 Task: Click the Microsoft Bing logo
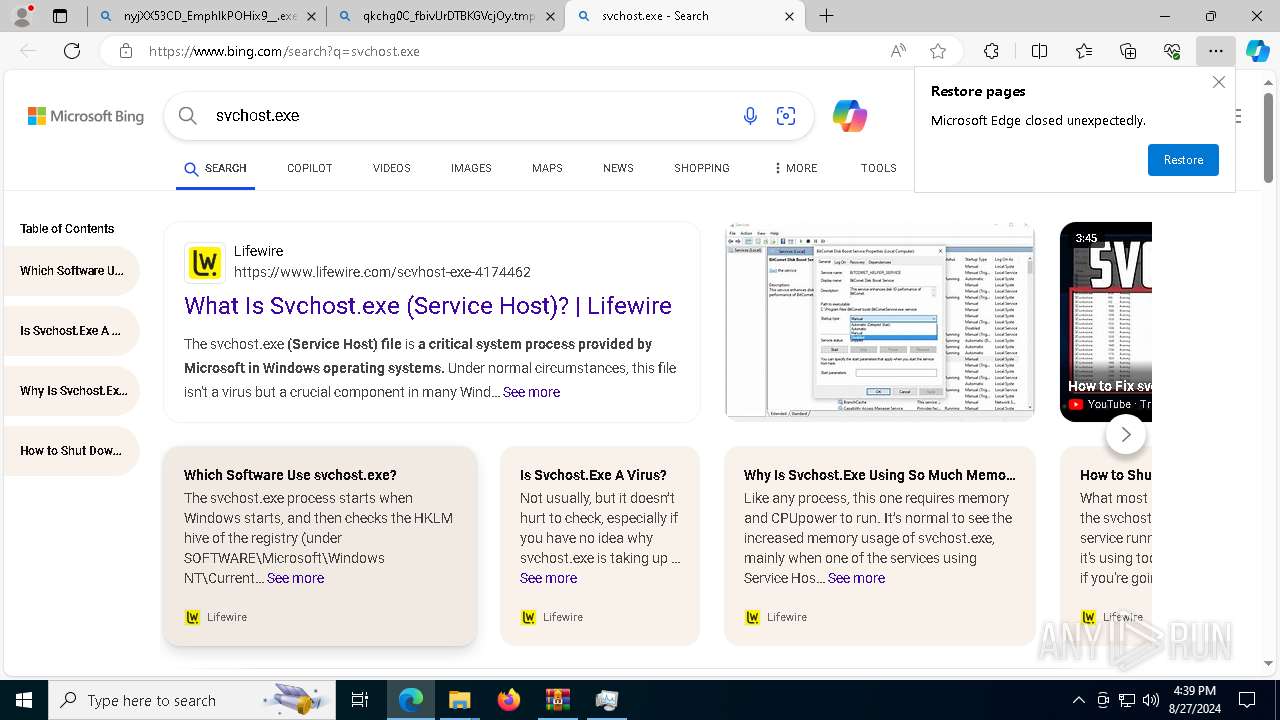click(x=86, y=116)
